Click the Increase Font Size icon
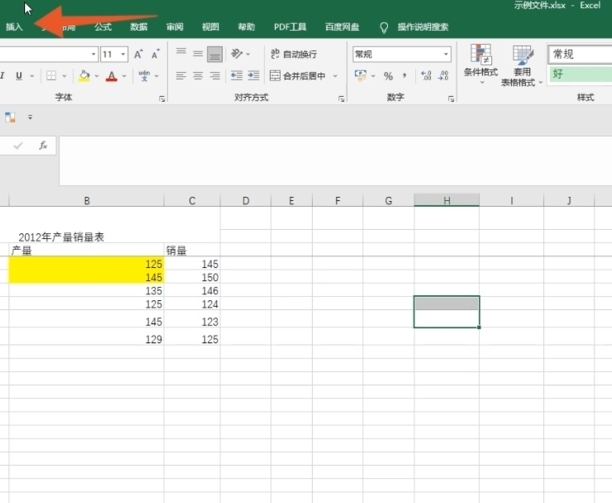 [x=140, y=54]
